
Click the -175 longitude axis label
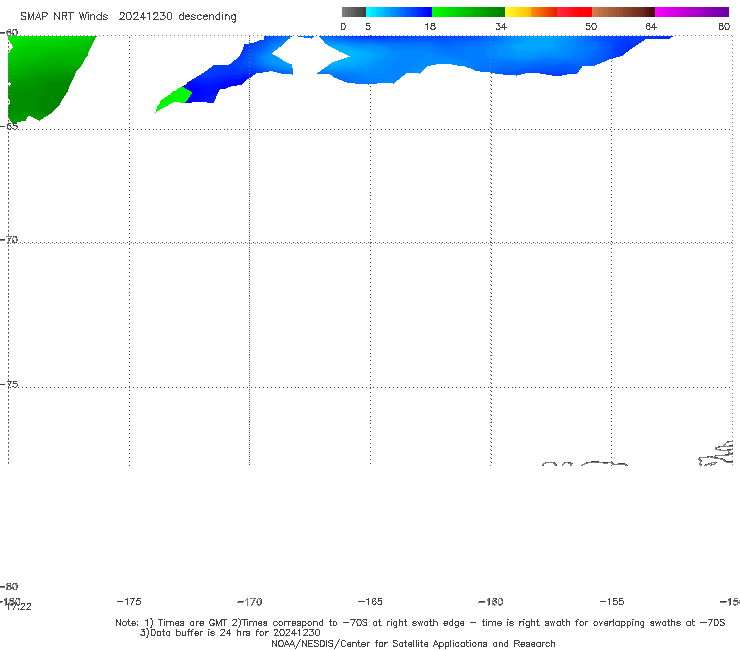click(x=129, y=601)
